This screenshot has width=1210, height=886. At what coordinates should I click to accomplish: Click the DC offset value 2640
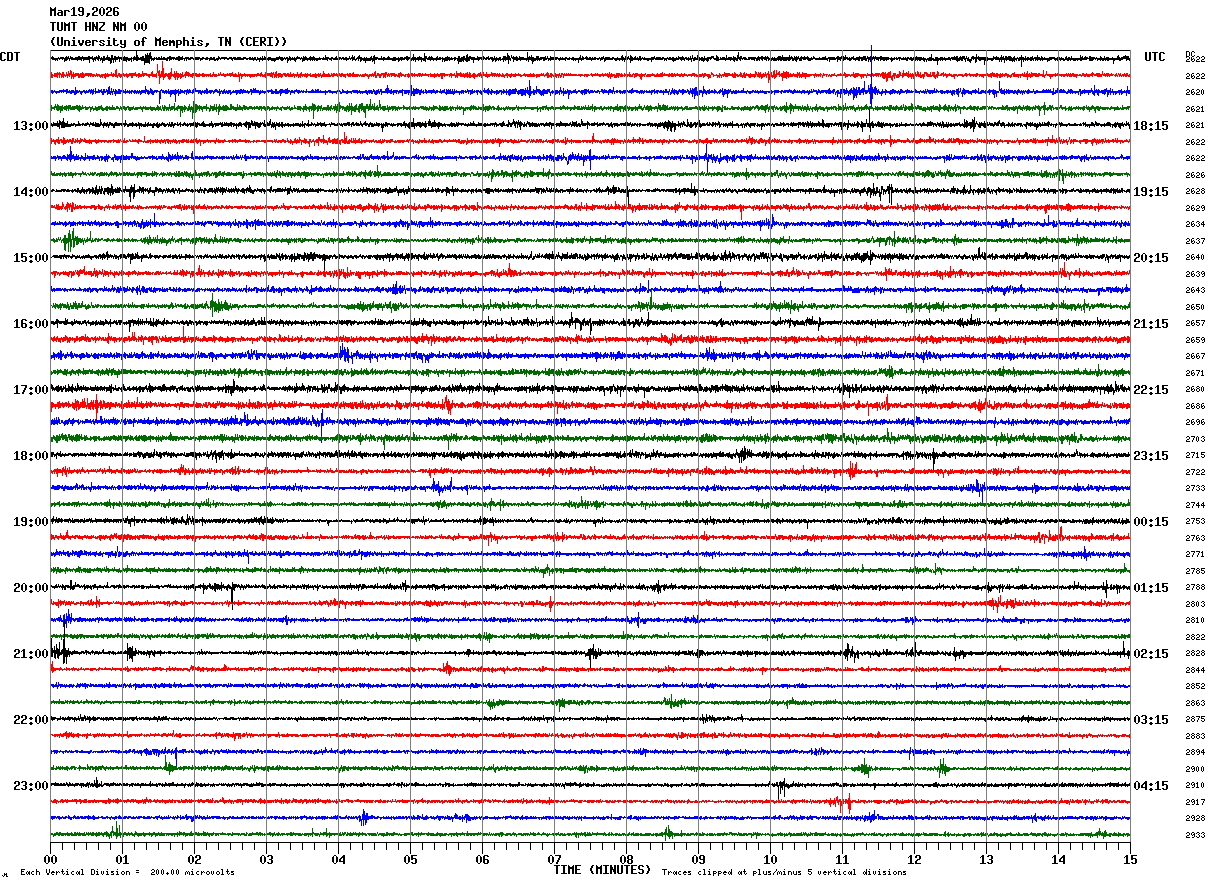point(1195,257)
